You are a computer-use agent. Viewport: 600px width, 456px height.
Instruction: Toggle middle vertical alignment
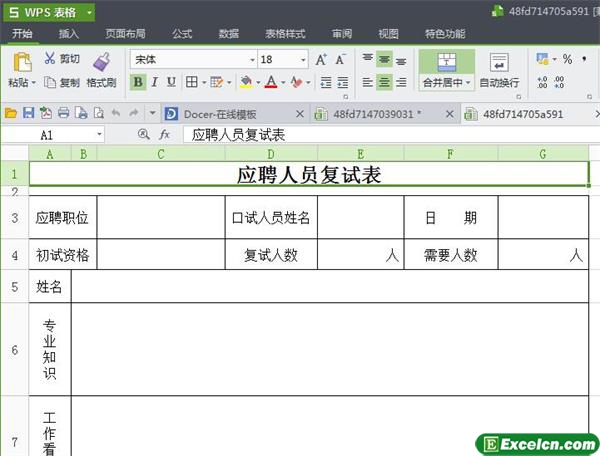(x=384, y=59)
